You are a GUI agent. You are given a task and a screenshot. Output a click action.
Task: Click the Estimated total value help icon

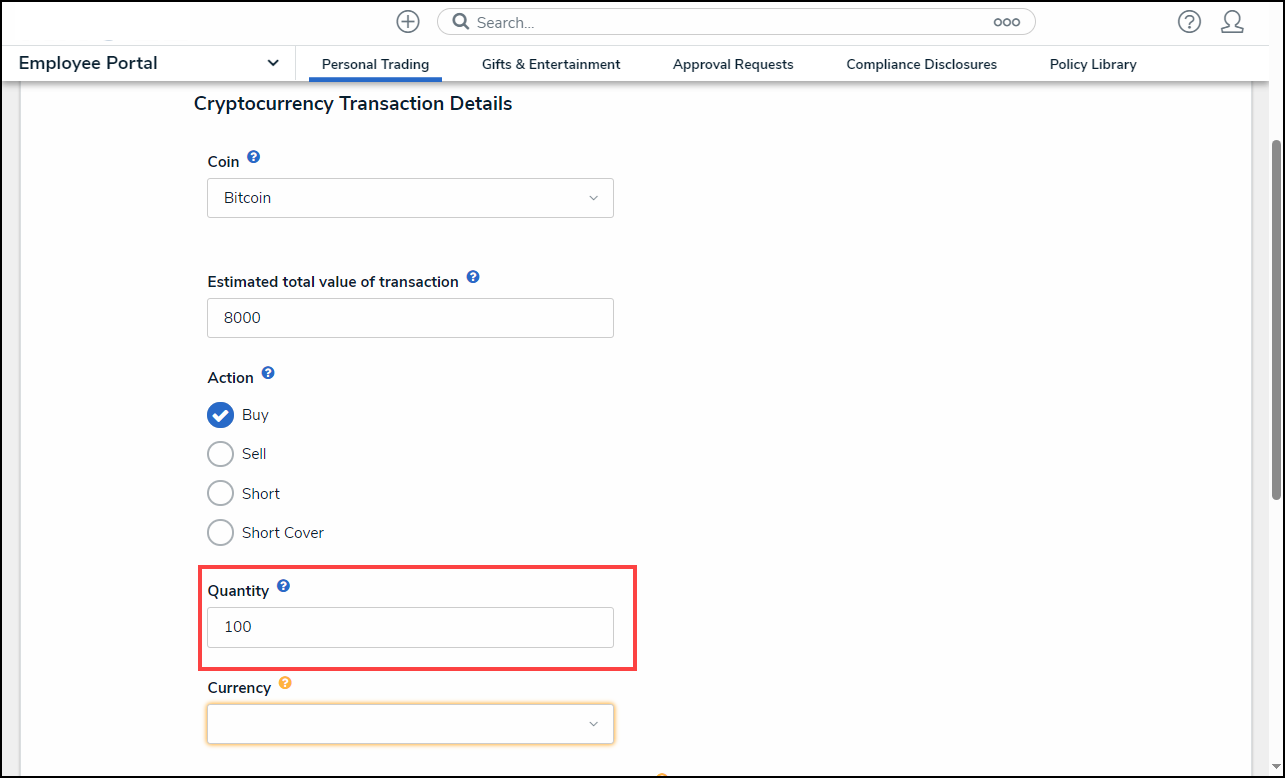coord(473,277)
